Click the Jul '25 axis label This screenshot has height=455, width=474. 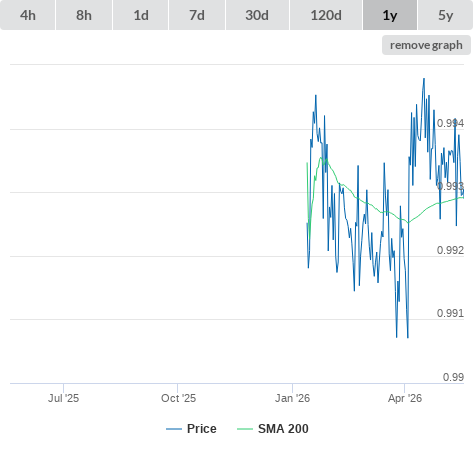click(63, 398)
